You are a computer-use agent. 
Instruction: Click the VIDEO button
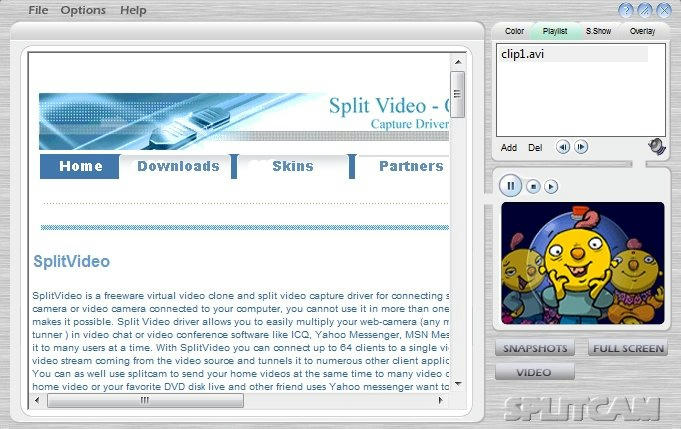click(x=535, y=372)
